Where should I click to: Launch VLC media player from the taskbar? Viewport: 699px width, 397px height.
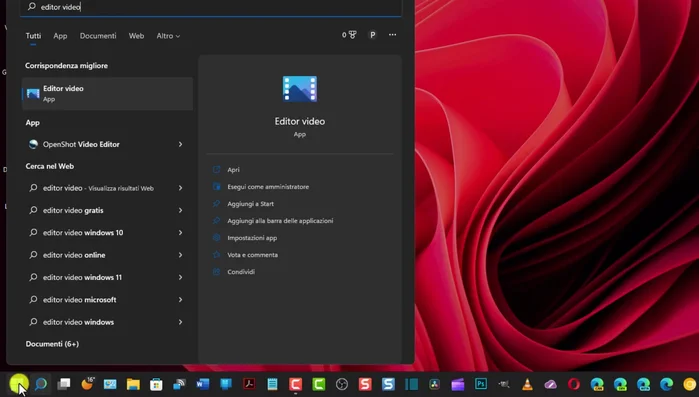527,384
